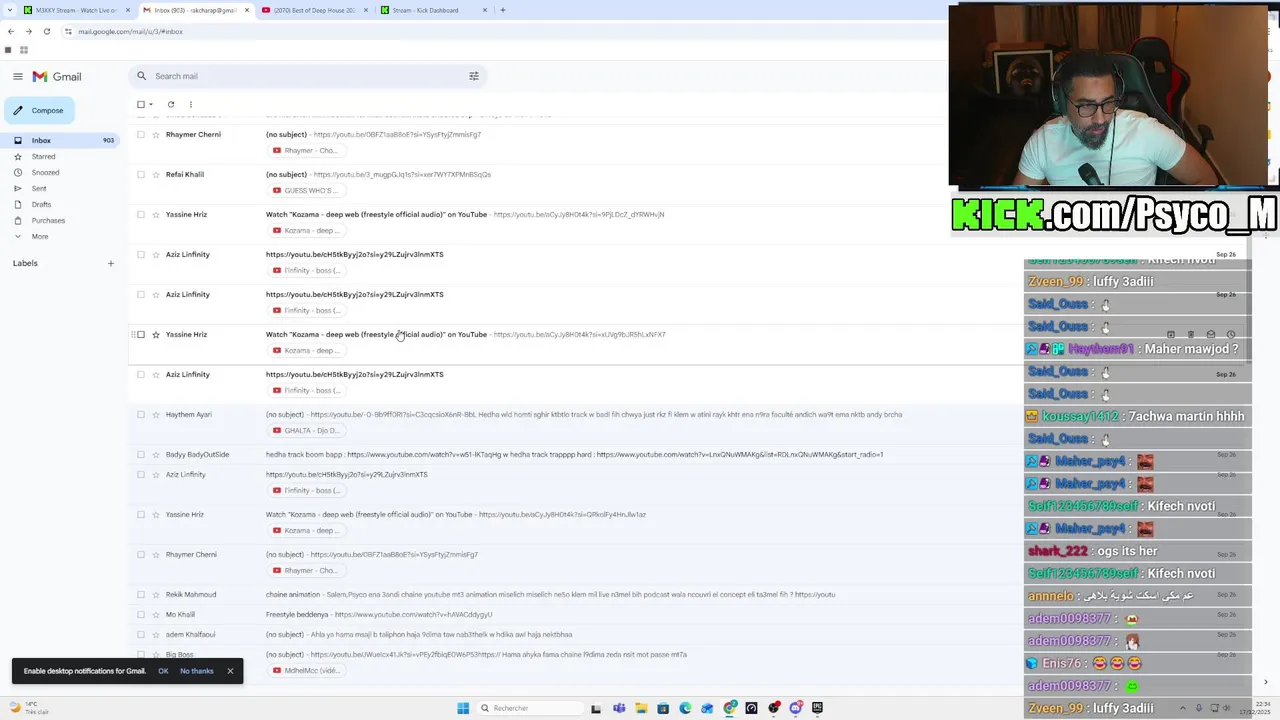The width and height of the screenshot is (1280, 720).
Task: Open Microsoft Teams from the taskbar
Action: click(x=619, y=708)
